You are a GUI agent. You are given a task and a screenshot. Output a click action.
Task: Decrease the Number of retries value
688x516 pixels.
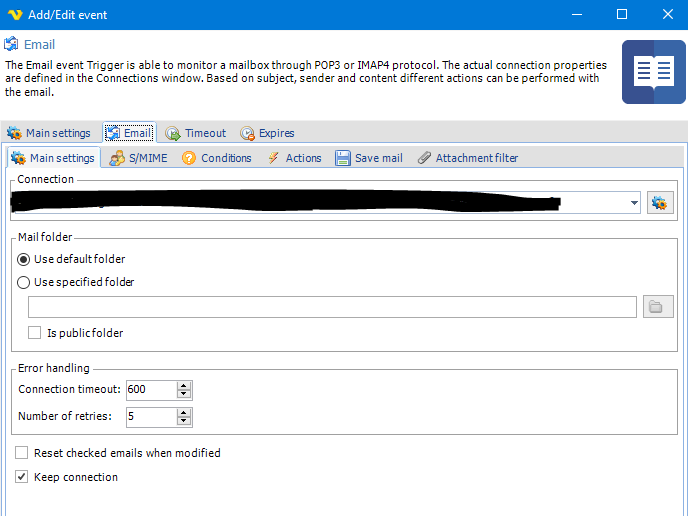pyautogui.click(x=184, y=421)
